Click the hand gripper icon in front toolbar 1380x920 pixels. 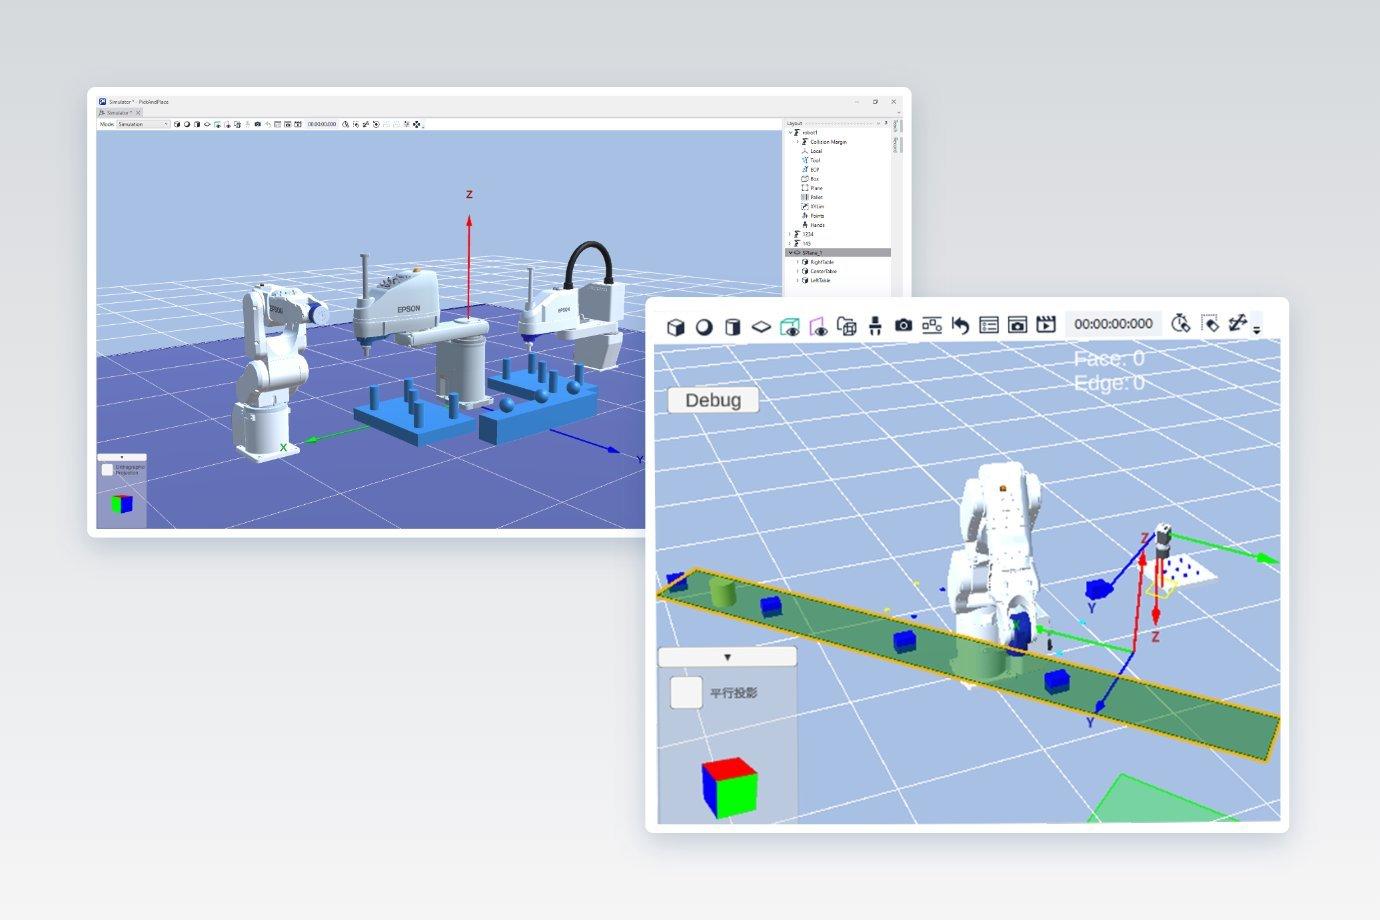[x=875, y=326]
